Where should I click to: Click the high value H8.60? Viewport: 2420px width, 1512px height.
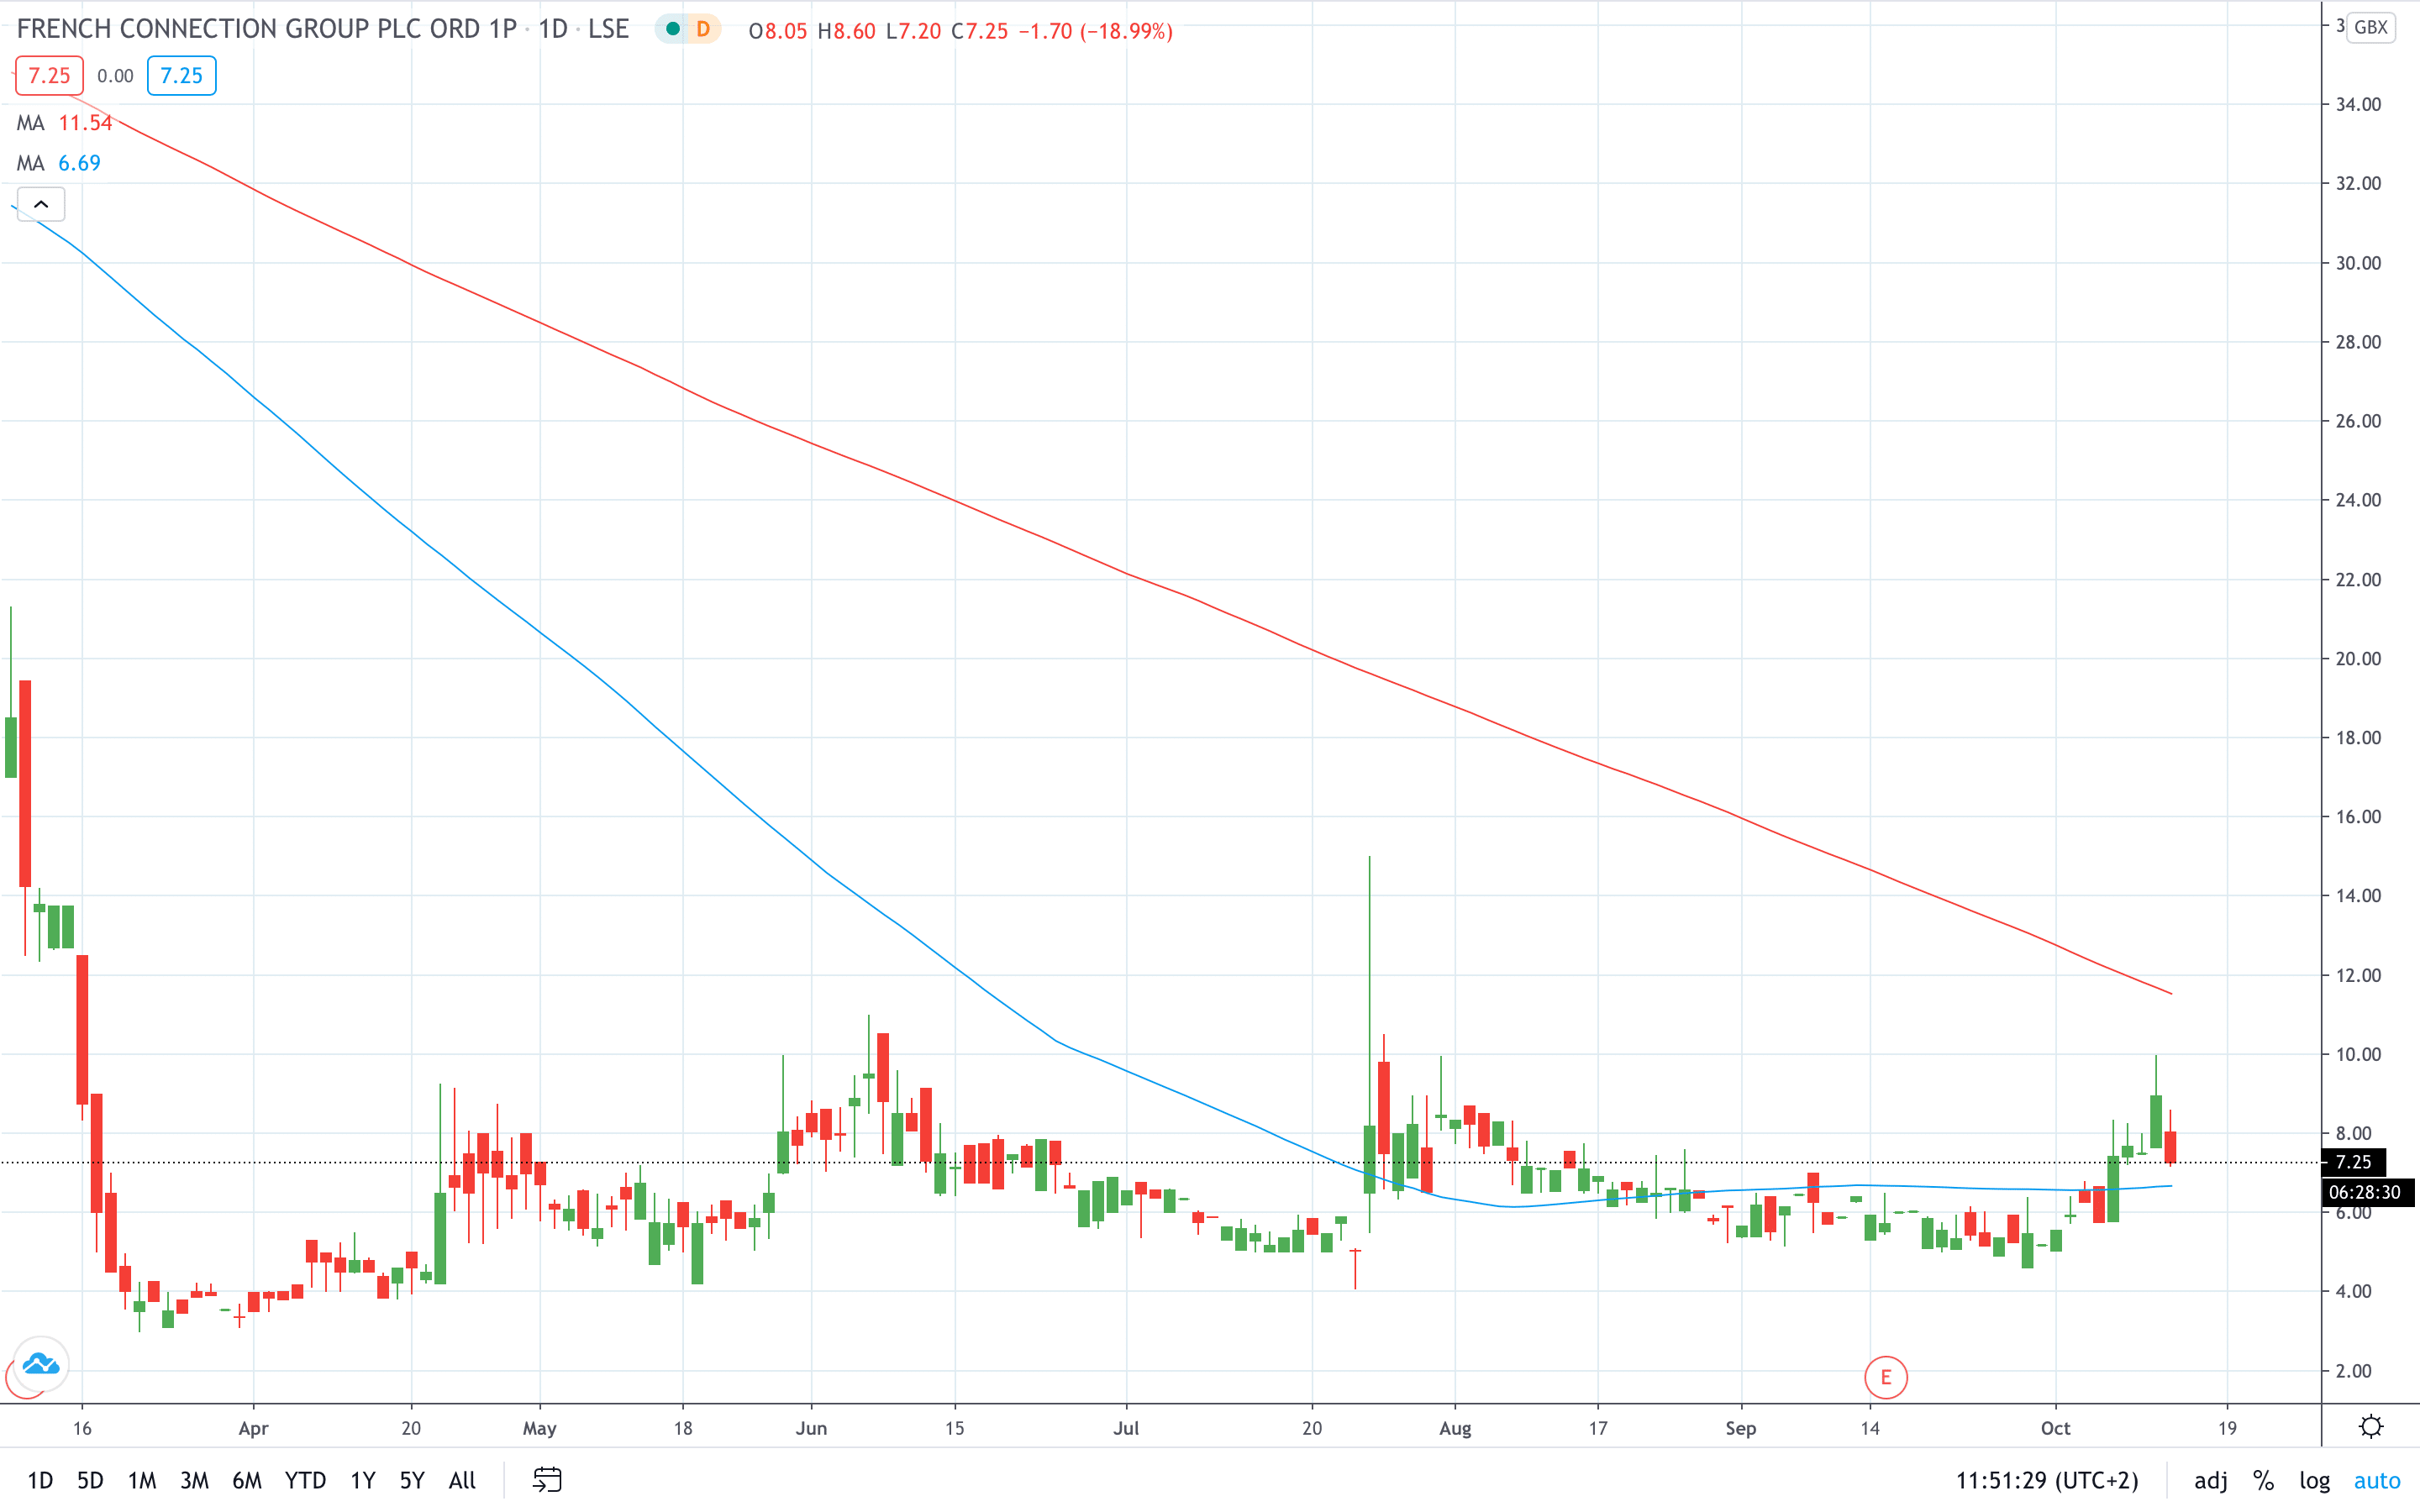pyautogui.click(x=846, y=31)
